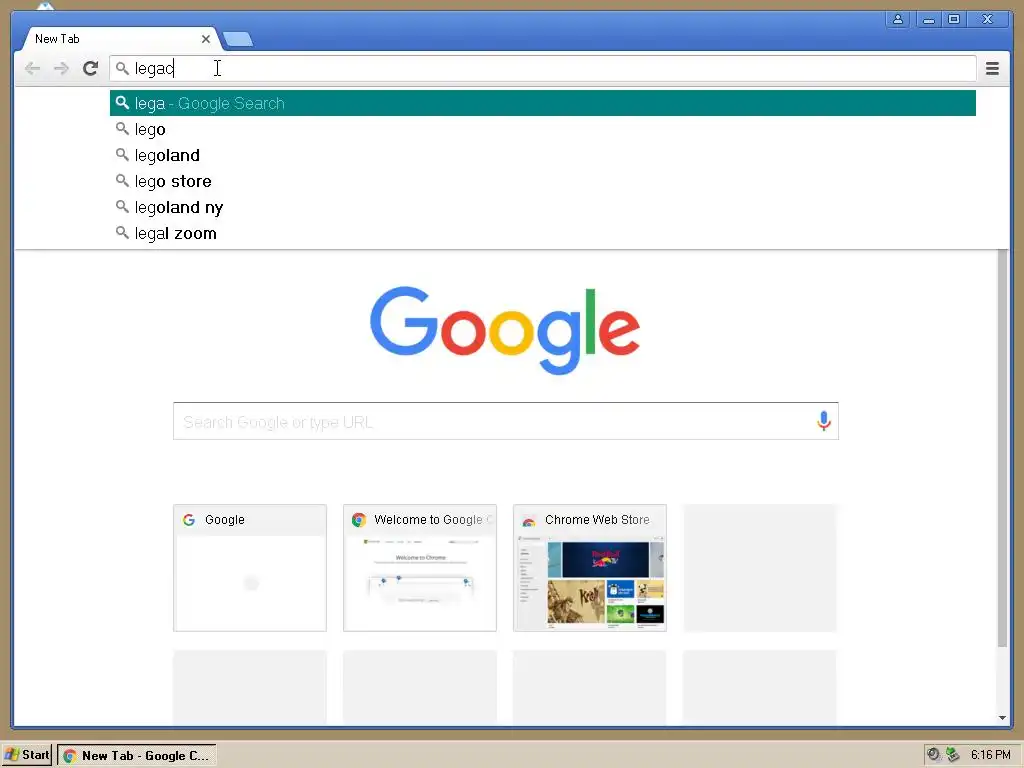The height and width of the screenshot is (768, 1024).
Task: Click the first system tray icon
Action: click(933, 754)
